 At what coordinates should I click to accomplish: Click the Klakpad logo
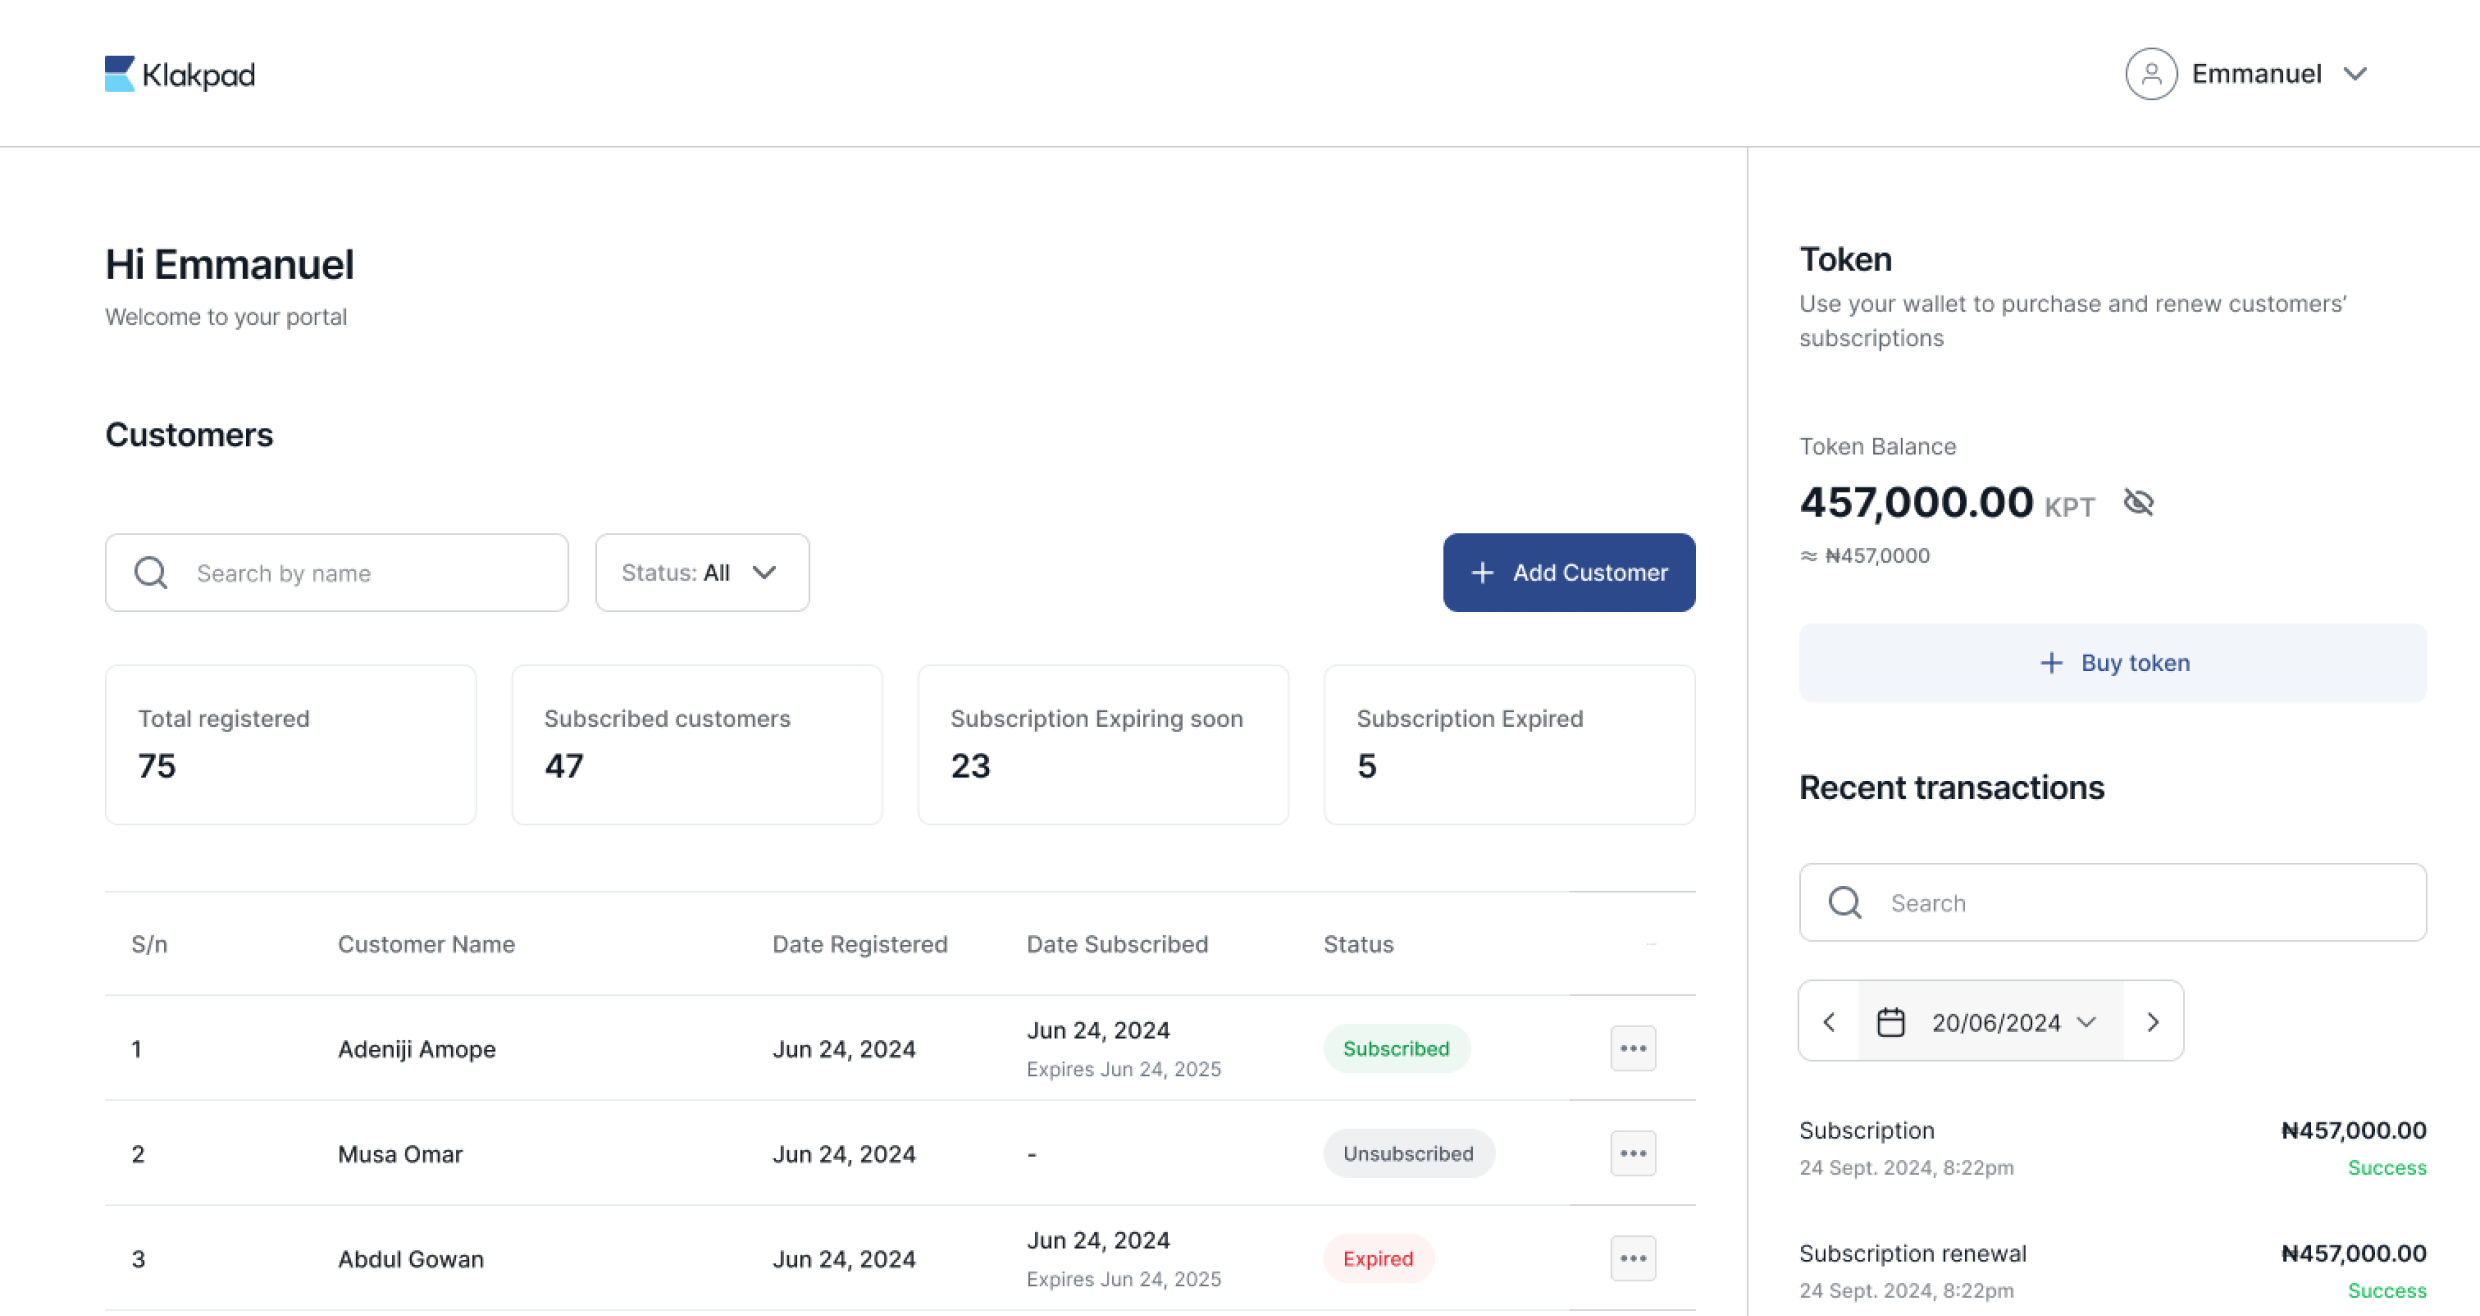coord(180,74)
